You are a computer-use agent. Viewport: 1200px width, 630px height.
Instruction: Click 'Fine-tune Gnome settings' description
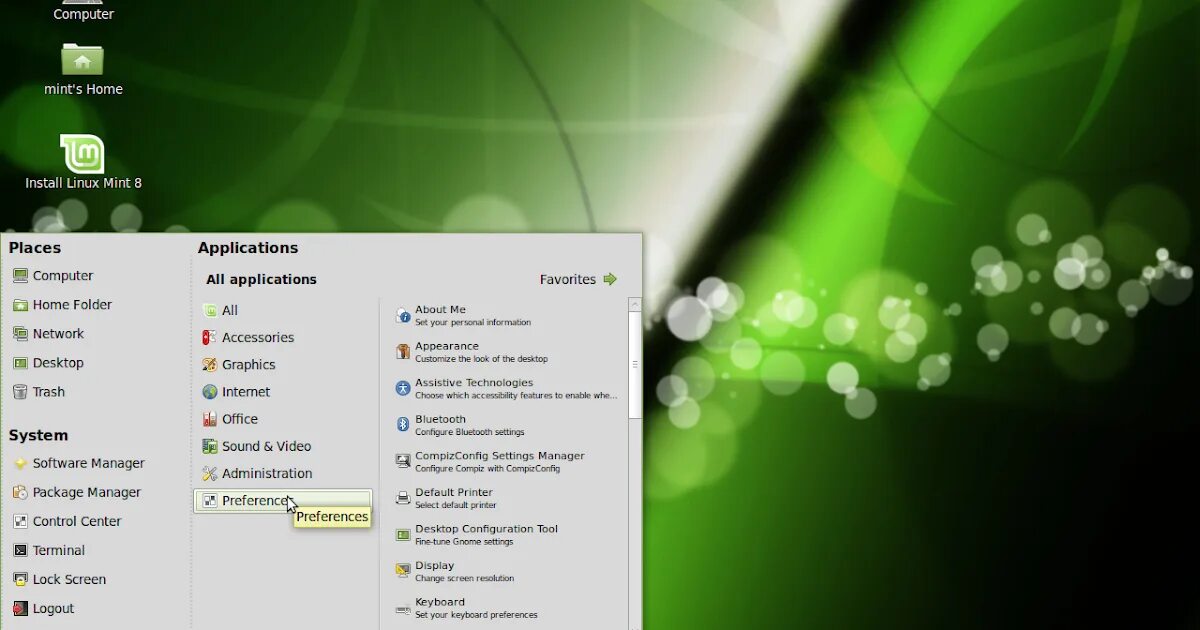coord(464,542)
